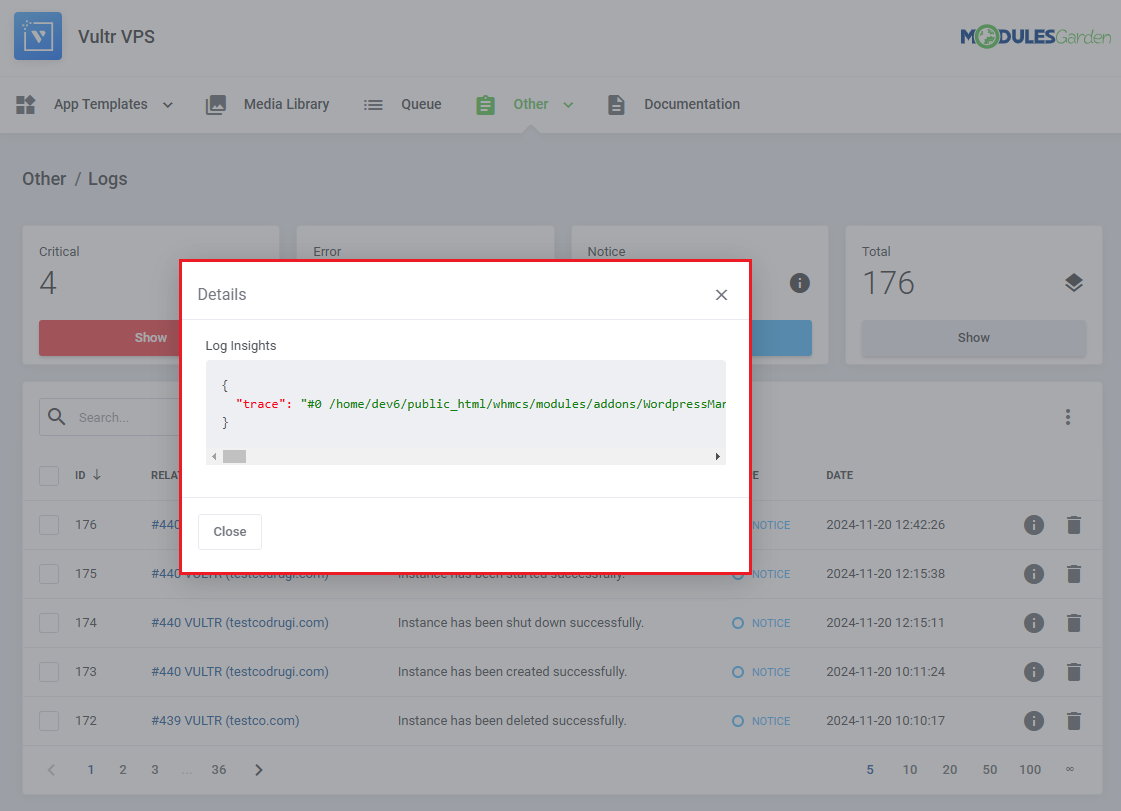Expand the App Templates dropdown arrow
The height and width of the screenshot is (811, 1121).
click(x=168, y=105)
